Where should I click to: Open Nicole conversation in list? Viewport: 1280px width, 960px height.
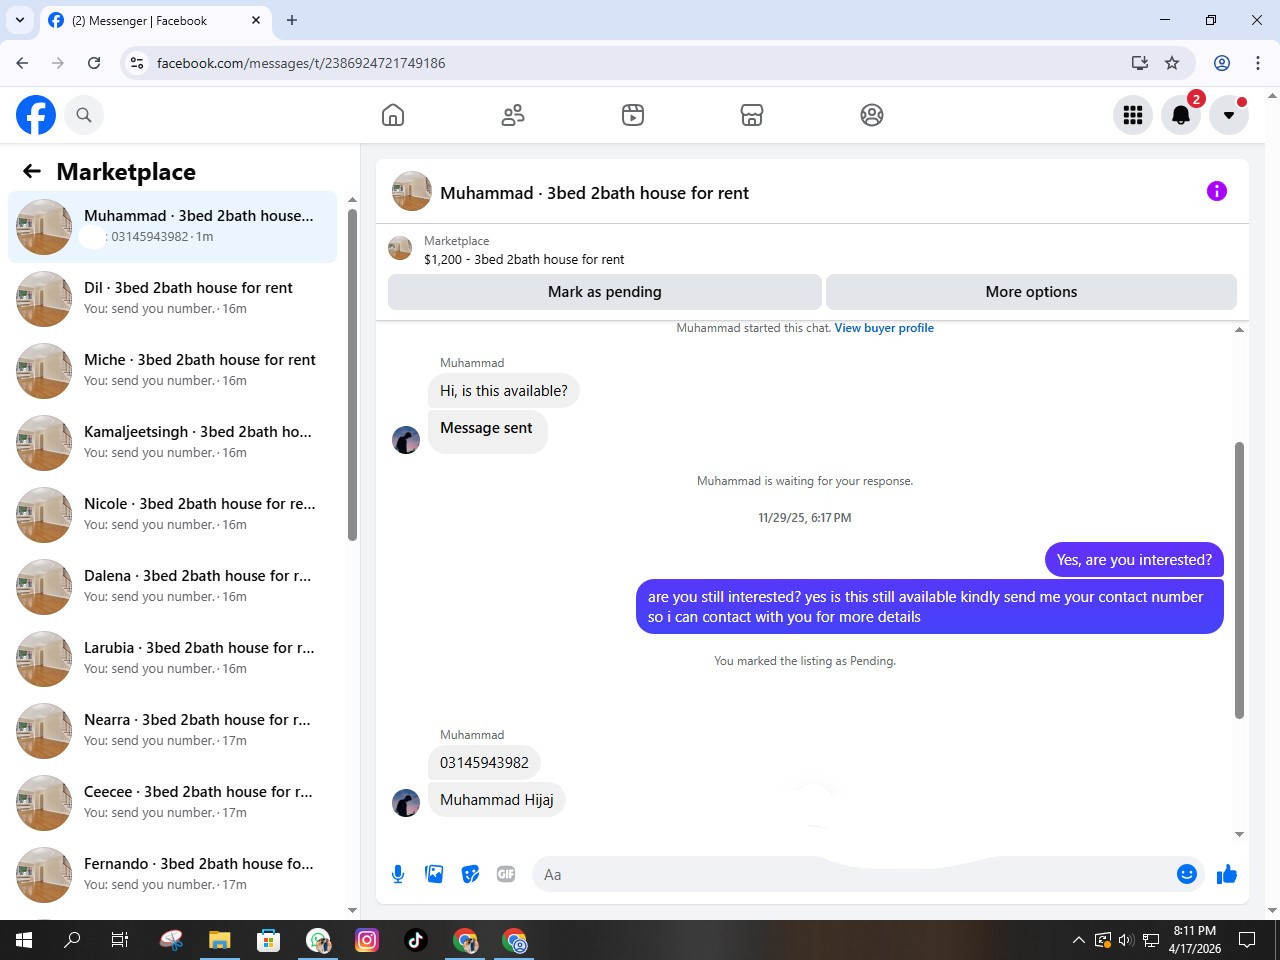(172, 515)
